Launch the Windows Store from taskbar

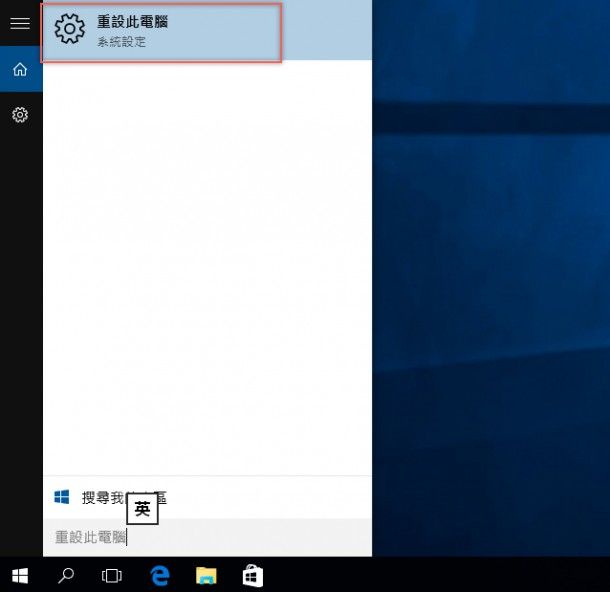coord(253,575)
